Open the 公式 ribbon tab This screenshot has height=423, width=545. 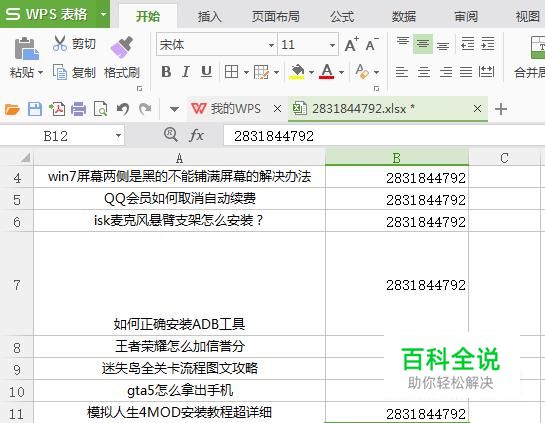tap(342, 16)
